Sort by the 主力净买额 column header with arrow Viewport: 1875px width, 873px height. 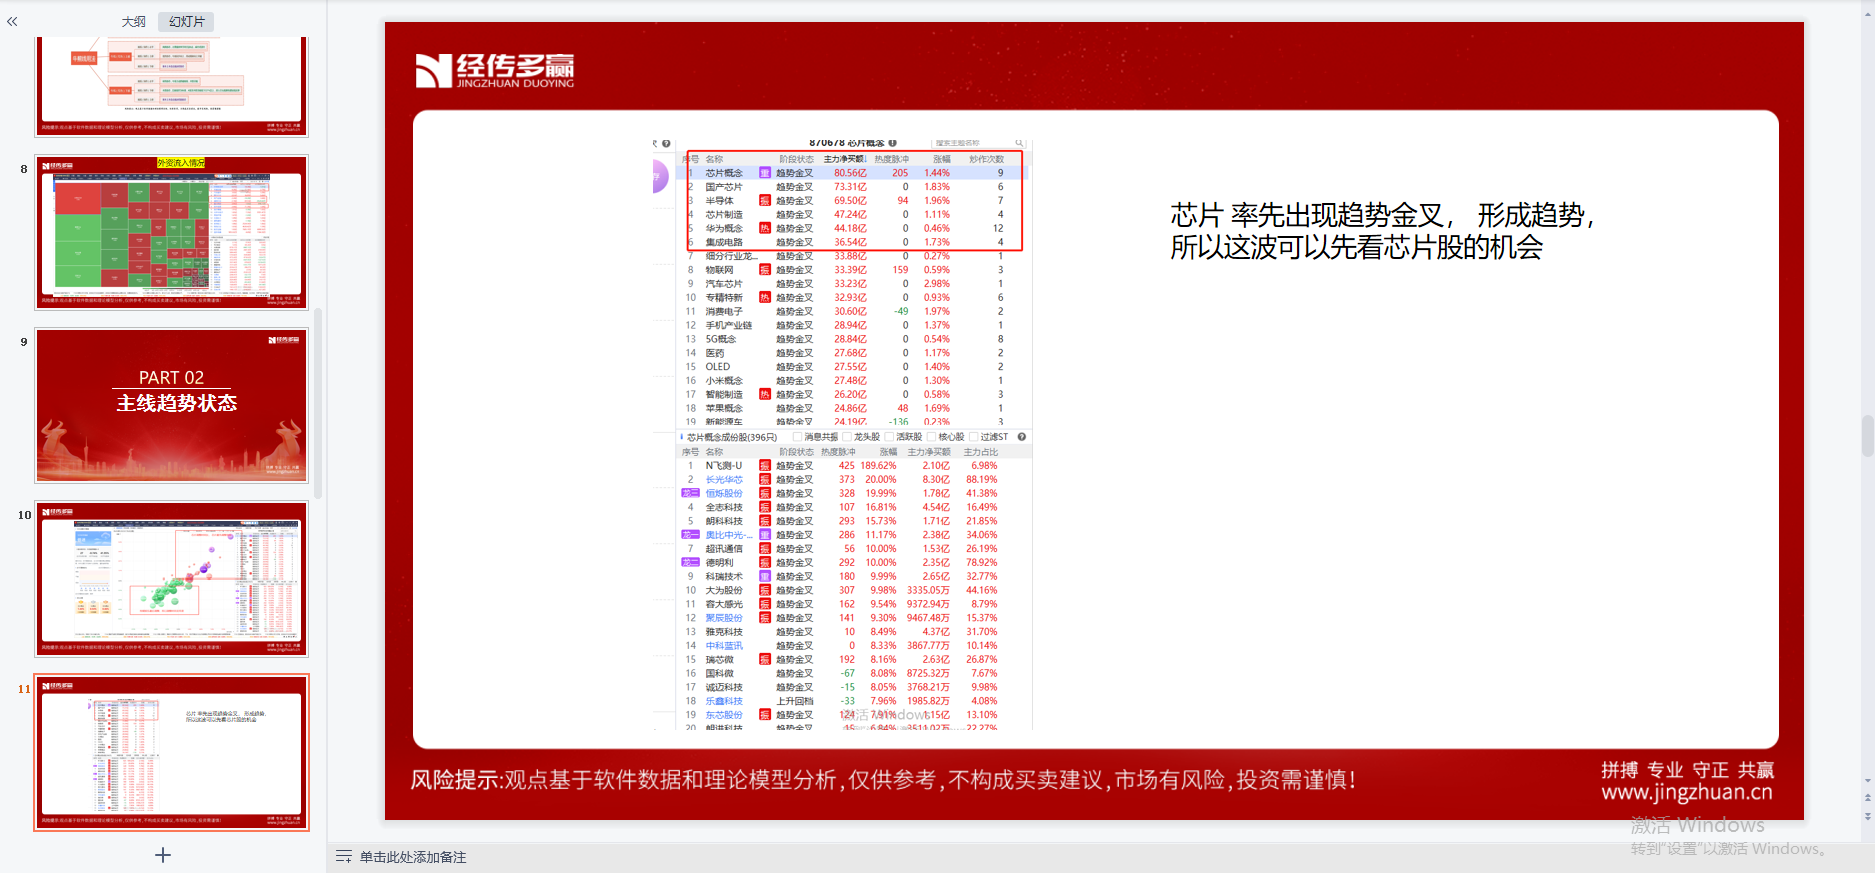pos(845,159)
